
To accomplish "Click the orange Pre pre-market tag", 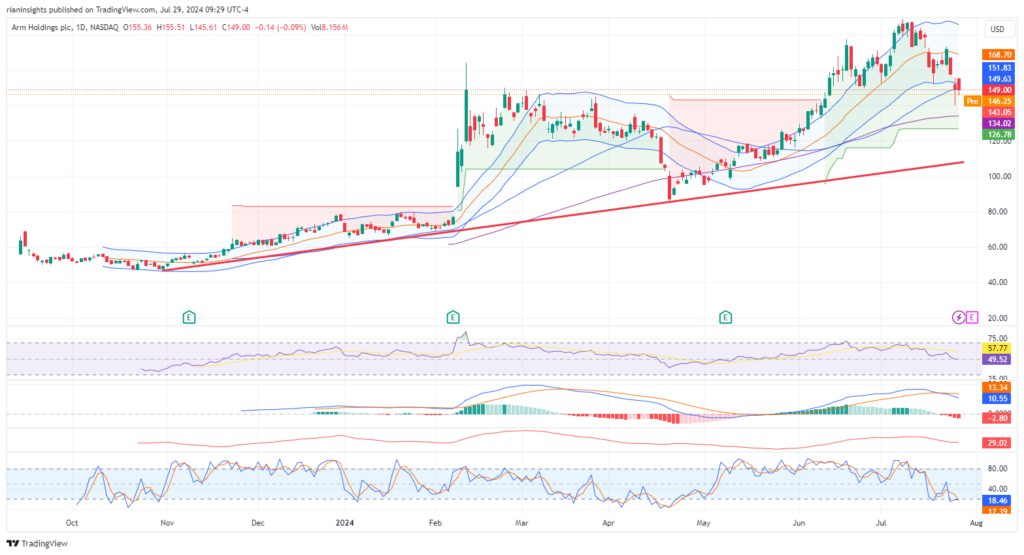I will click(x=972, y=101).
